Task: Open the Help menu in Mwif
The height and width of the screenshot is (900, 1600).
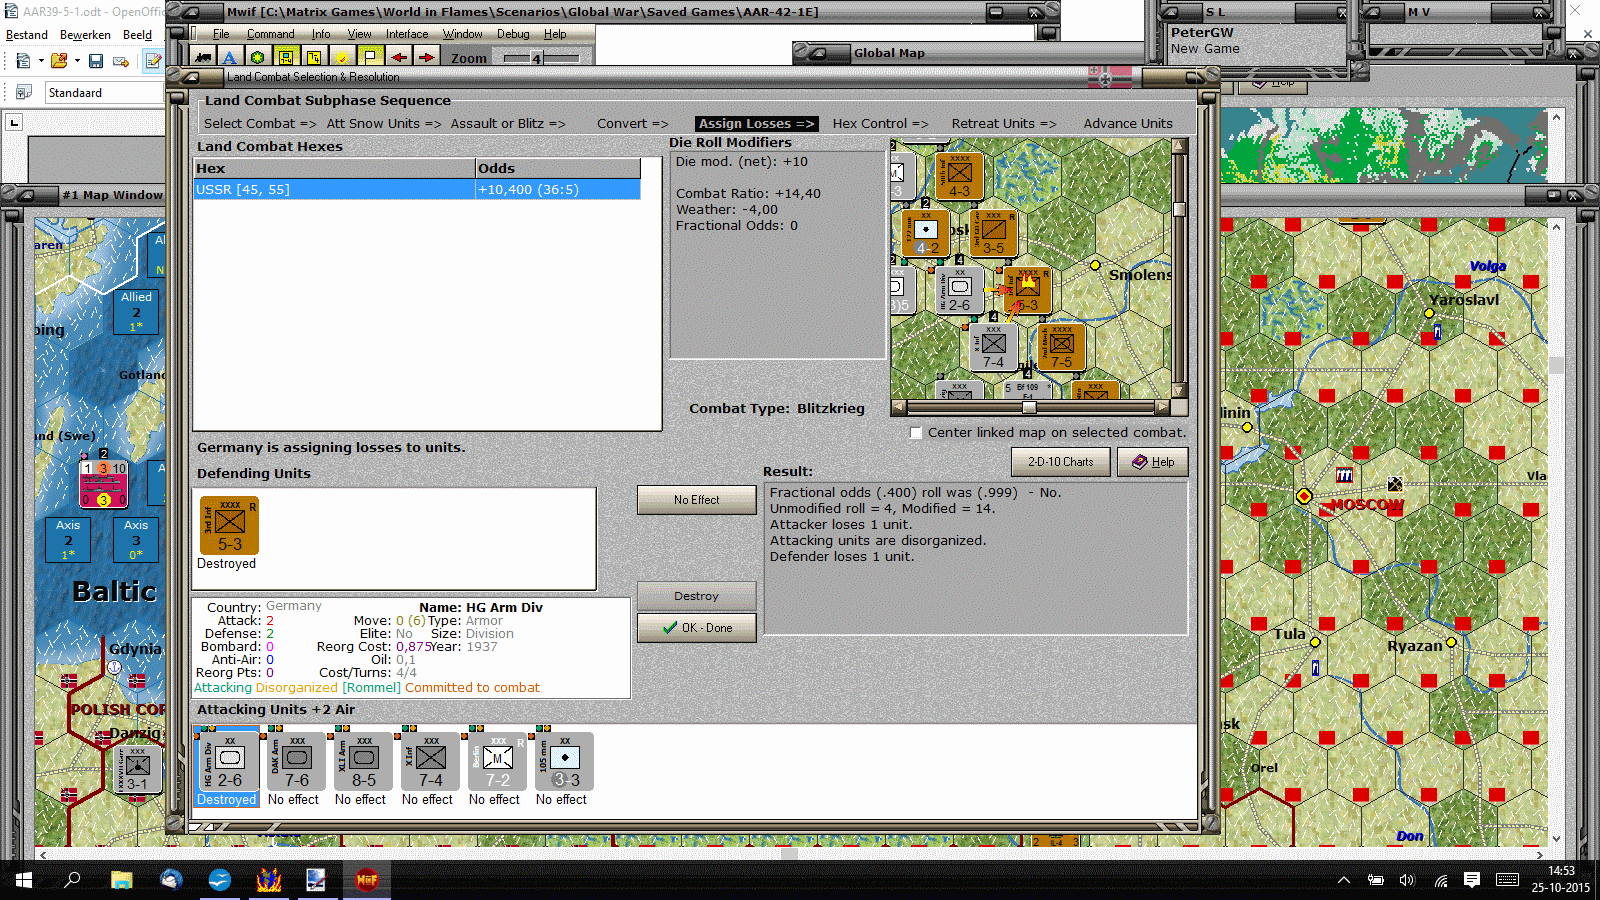Action: (x=555, y=34)
